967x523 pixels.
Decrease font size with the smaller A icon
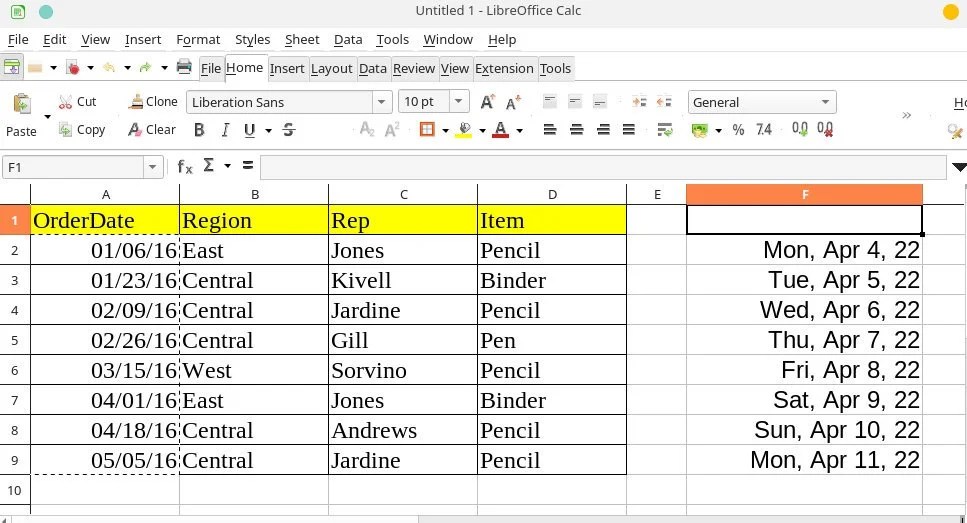(x=513, y=102)
